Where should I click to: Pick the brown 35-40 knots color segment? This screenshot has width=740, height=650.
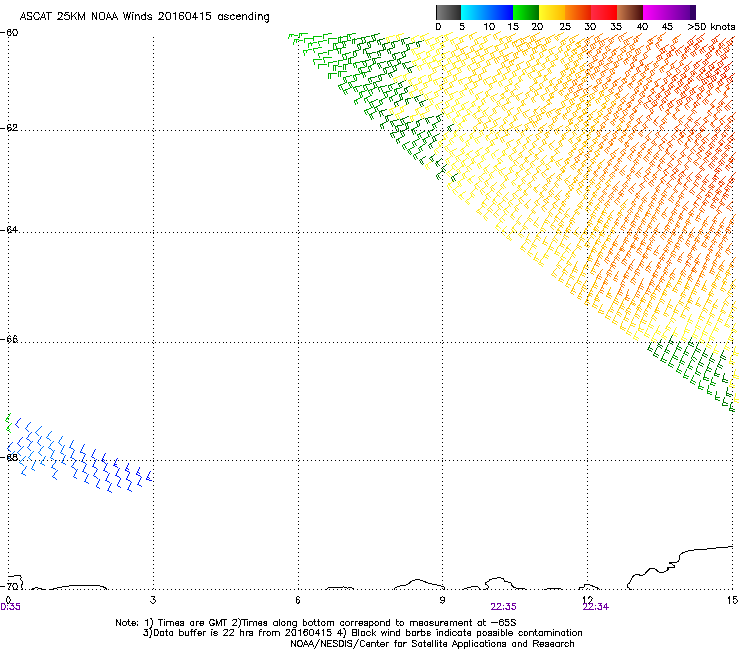[x=630, y=12]
